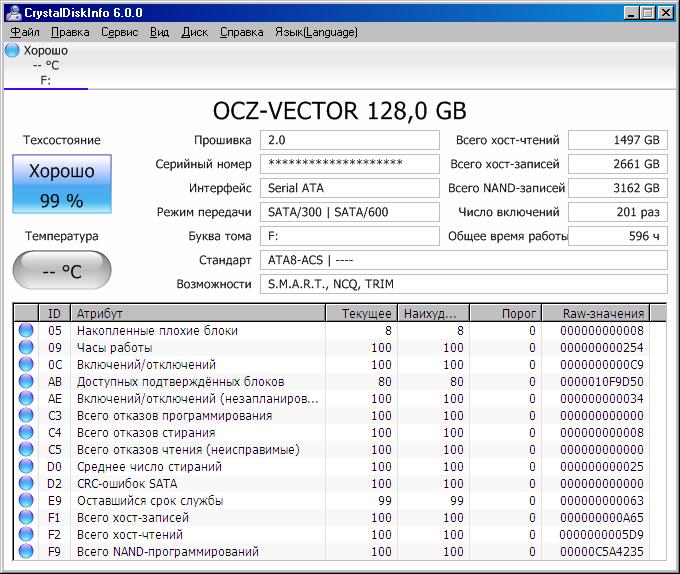680x574 pixels.
Task: Click status icon for attribute F2
Action: (x=26, y=534)
